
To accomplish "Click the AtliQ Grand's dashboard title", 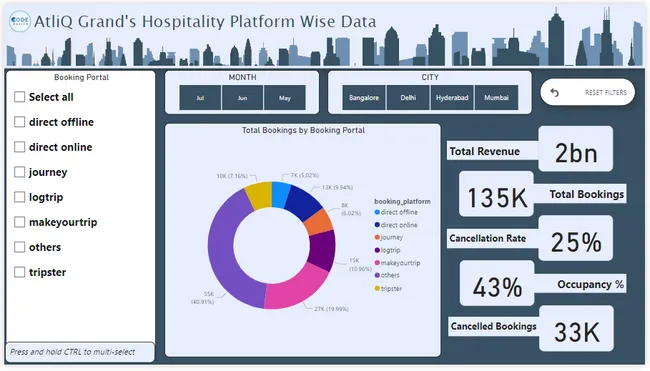I will pyautogui.click(x=205, y=21).
